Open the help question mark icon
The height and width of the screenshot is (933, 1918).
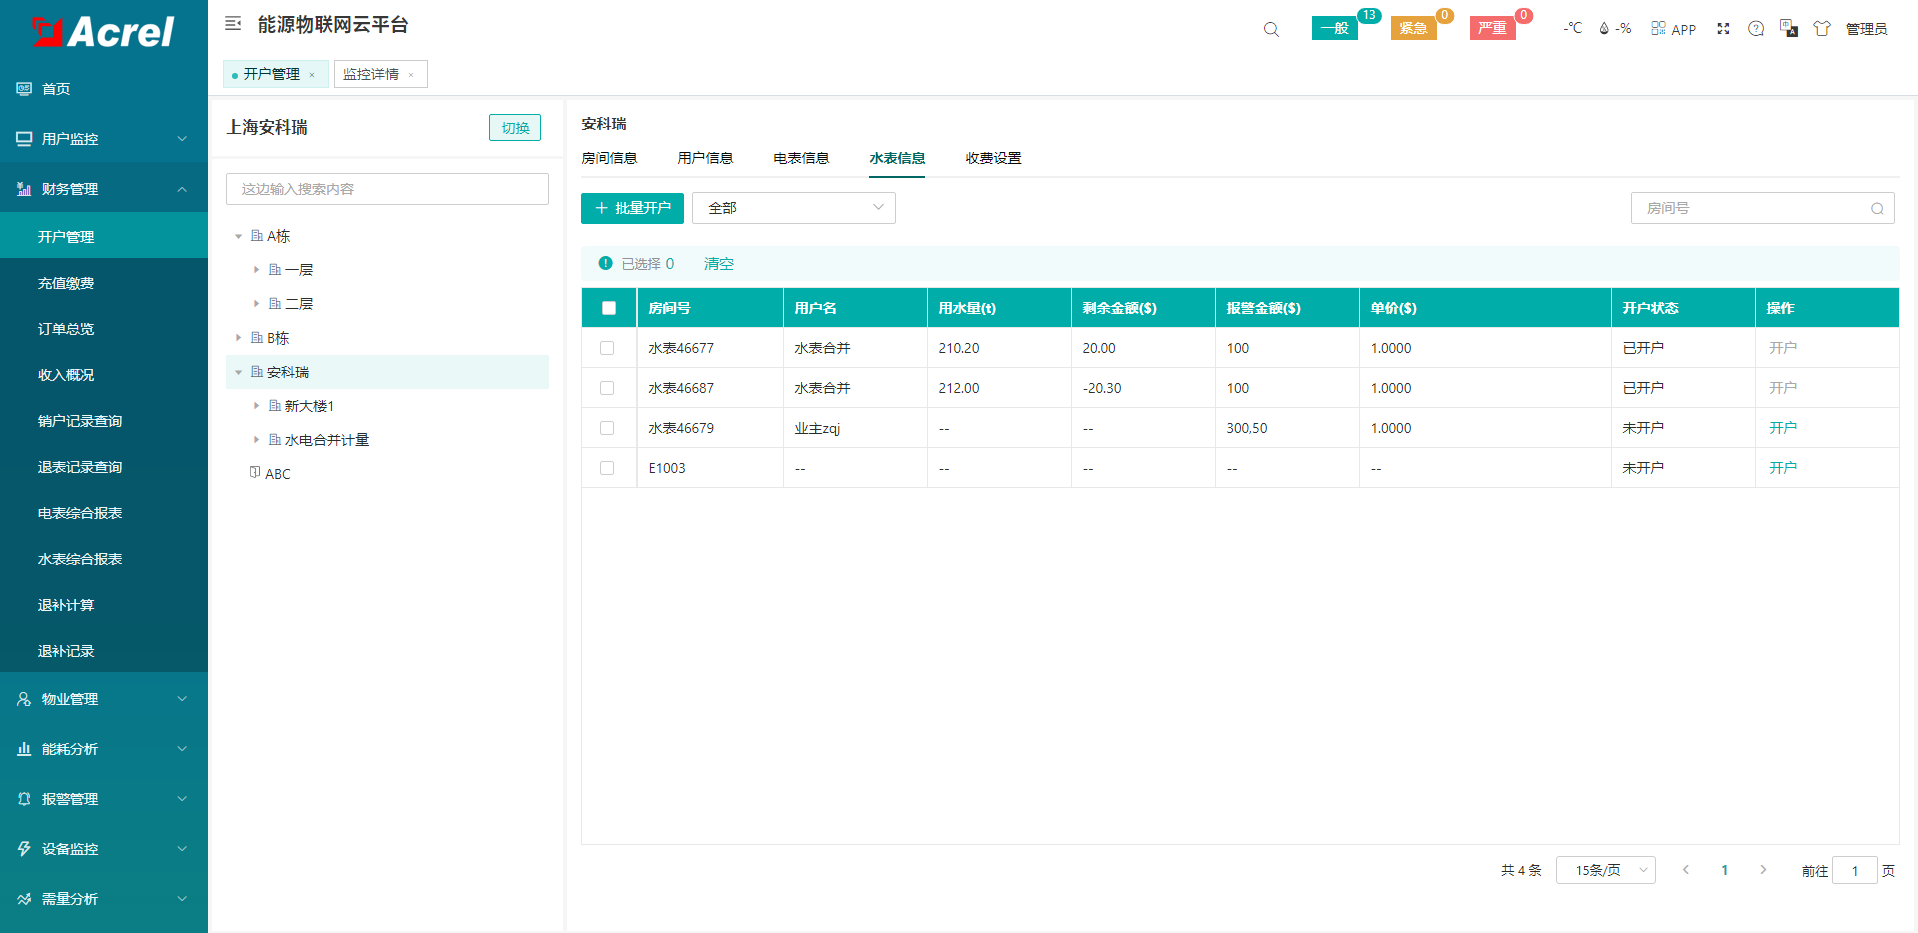click(1756, 29)
